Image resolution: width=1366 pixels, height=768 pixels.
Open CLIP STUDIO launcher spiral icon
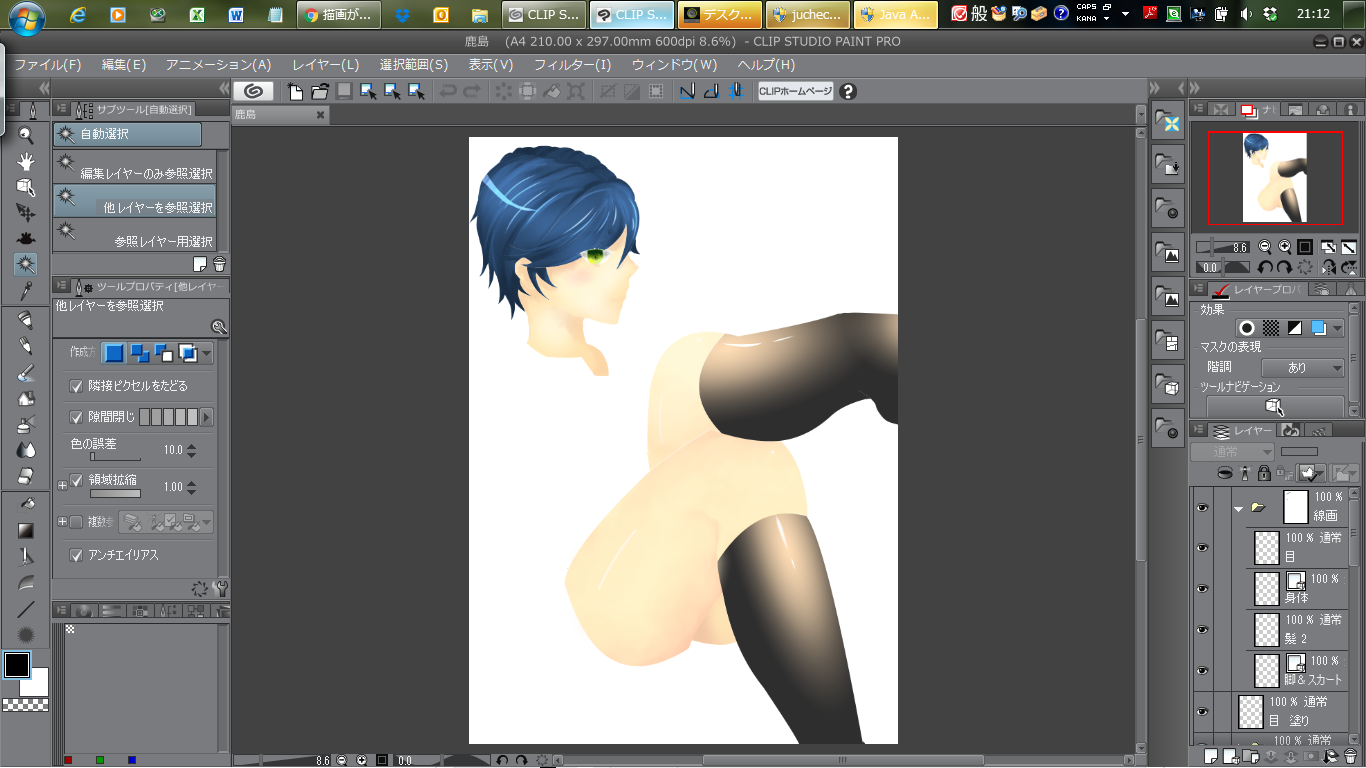[254, 91]
